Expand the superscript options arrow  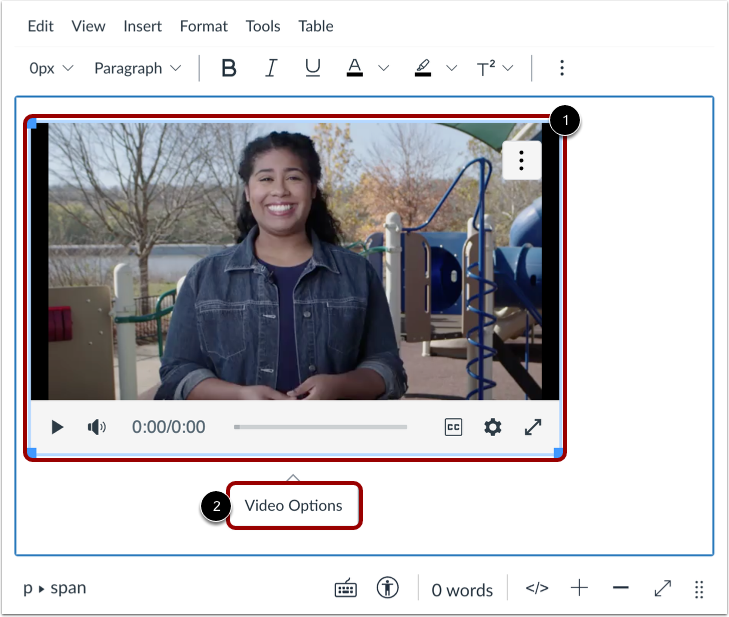point(508,68)
